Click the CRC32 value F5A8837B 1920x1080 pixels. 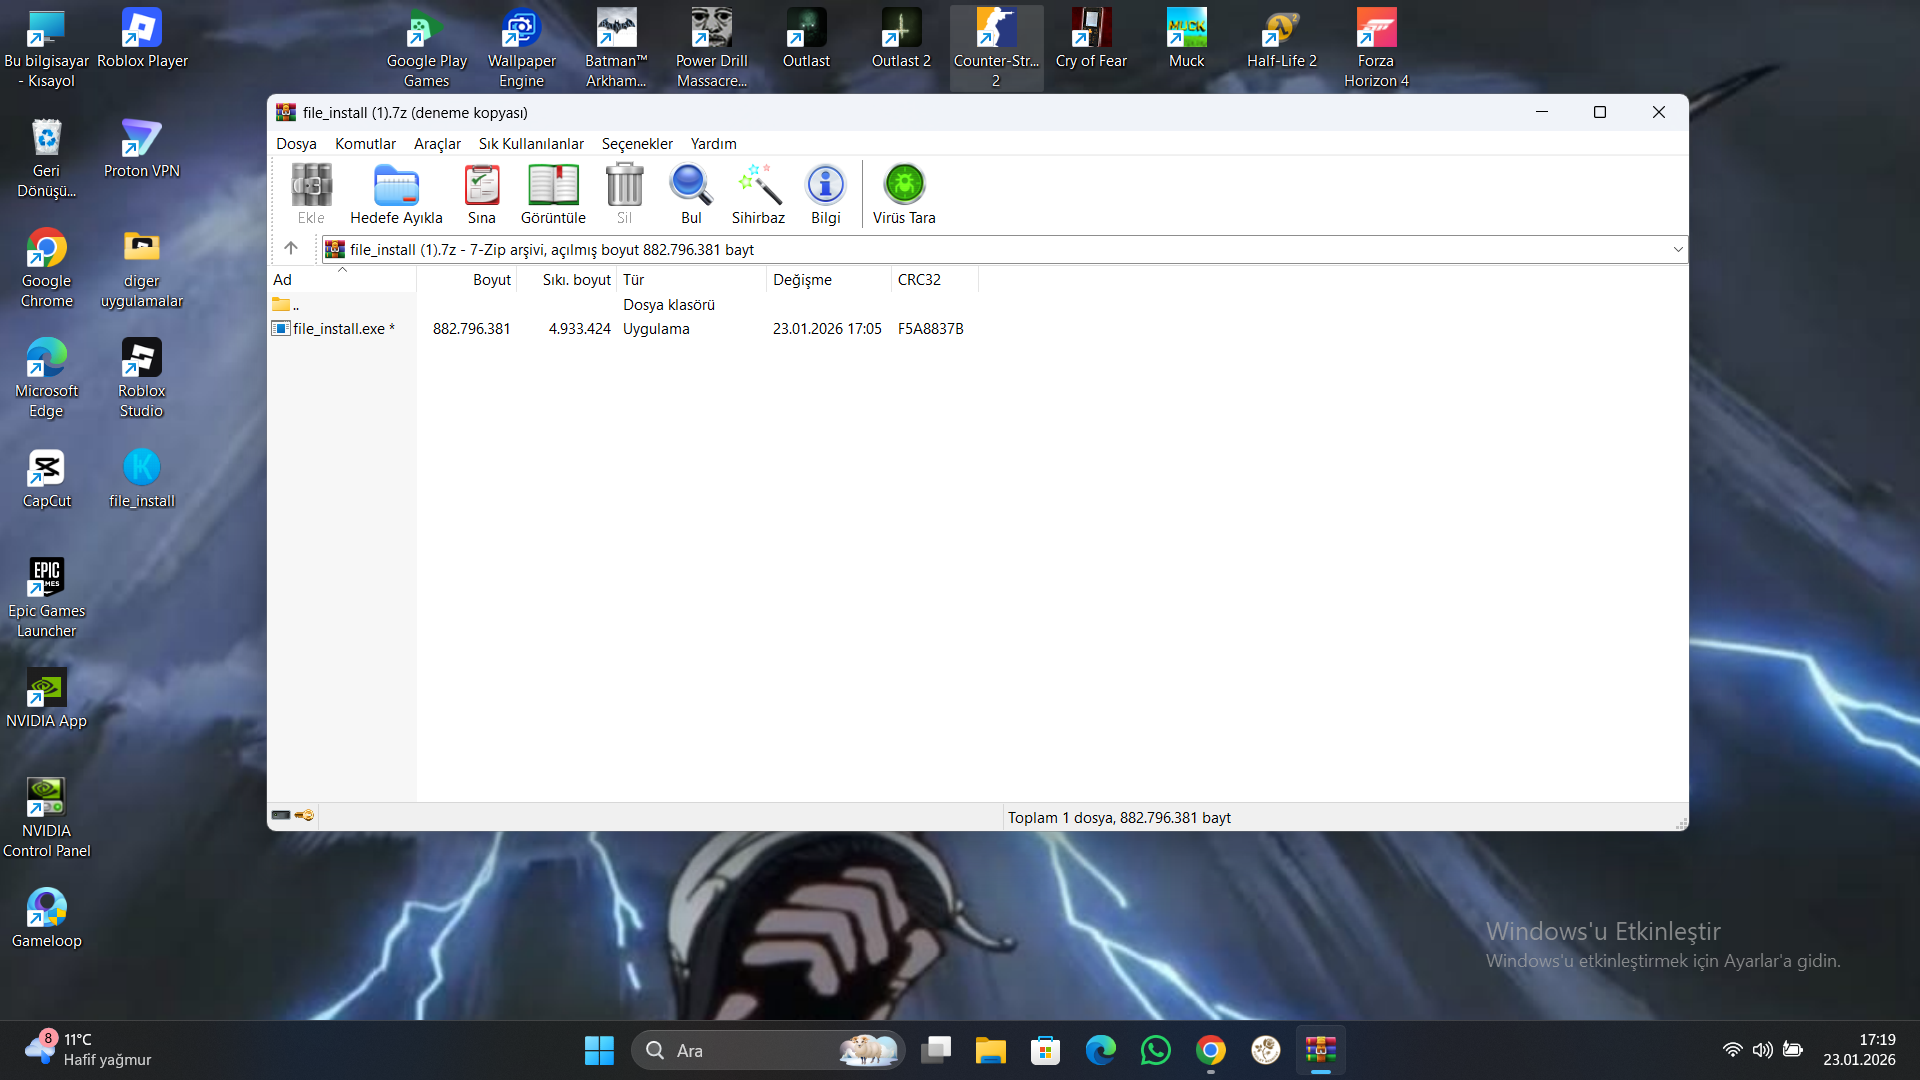[930, 329]
